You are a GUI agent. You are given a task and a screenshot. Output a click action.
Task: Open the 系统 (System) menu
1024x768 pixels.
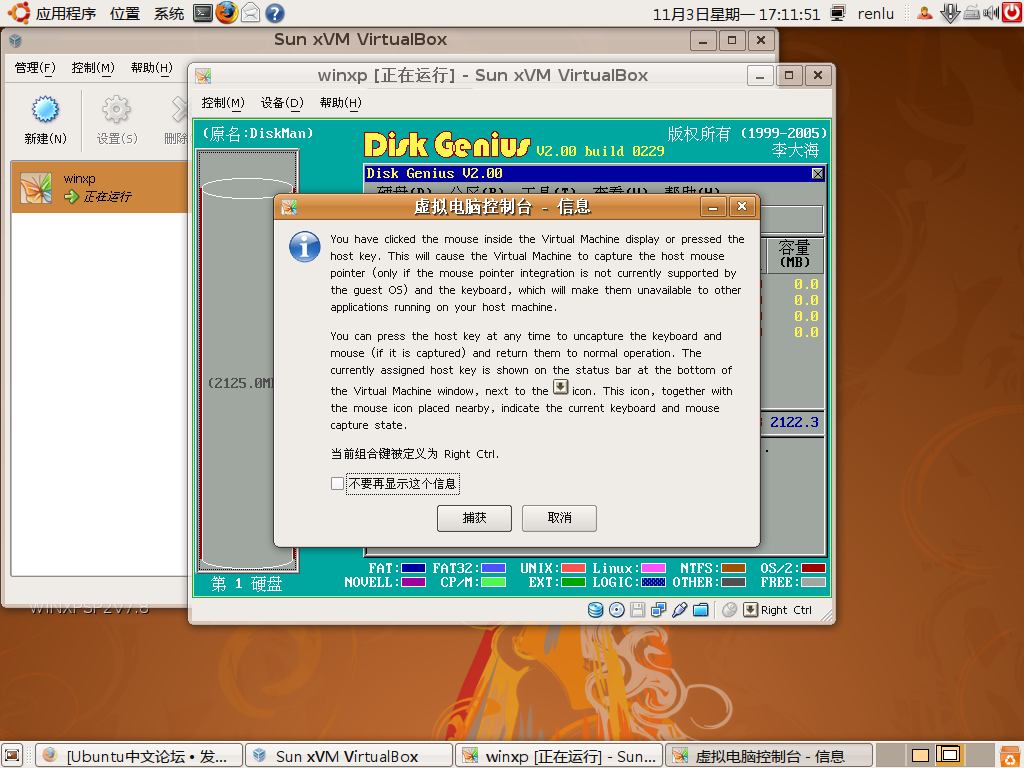(168, 13)
